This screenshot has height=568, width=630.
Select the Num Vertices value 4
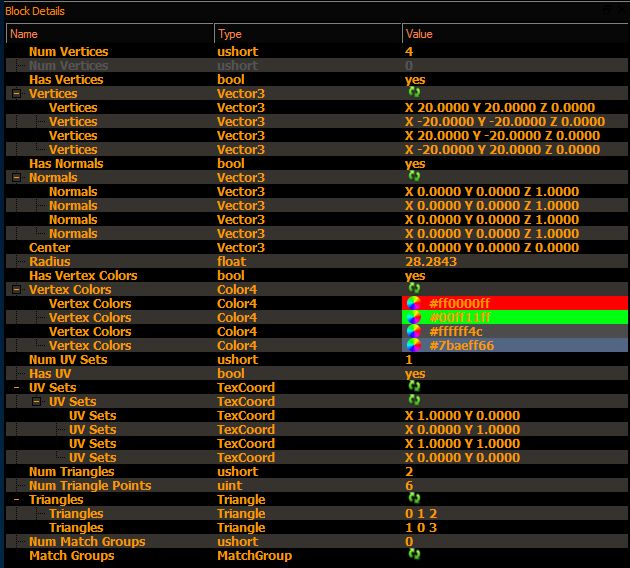coord(409,51)
